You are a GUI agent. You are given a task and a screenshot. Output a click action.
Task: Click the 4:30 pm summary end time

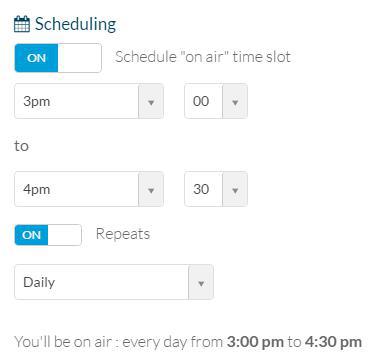click(x=333, y=342)
